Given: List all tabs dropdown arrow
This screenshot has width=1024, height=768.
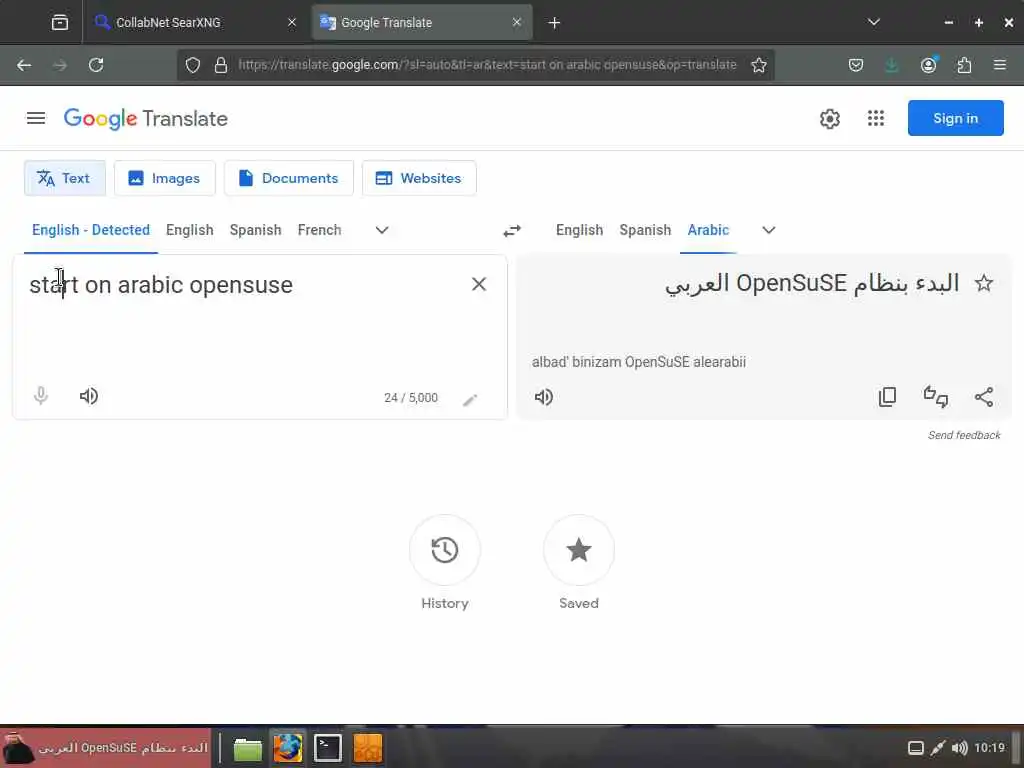Looking at the screenshot, I should (874, 22).
